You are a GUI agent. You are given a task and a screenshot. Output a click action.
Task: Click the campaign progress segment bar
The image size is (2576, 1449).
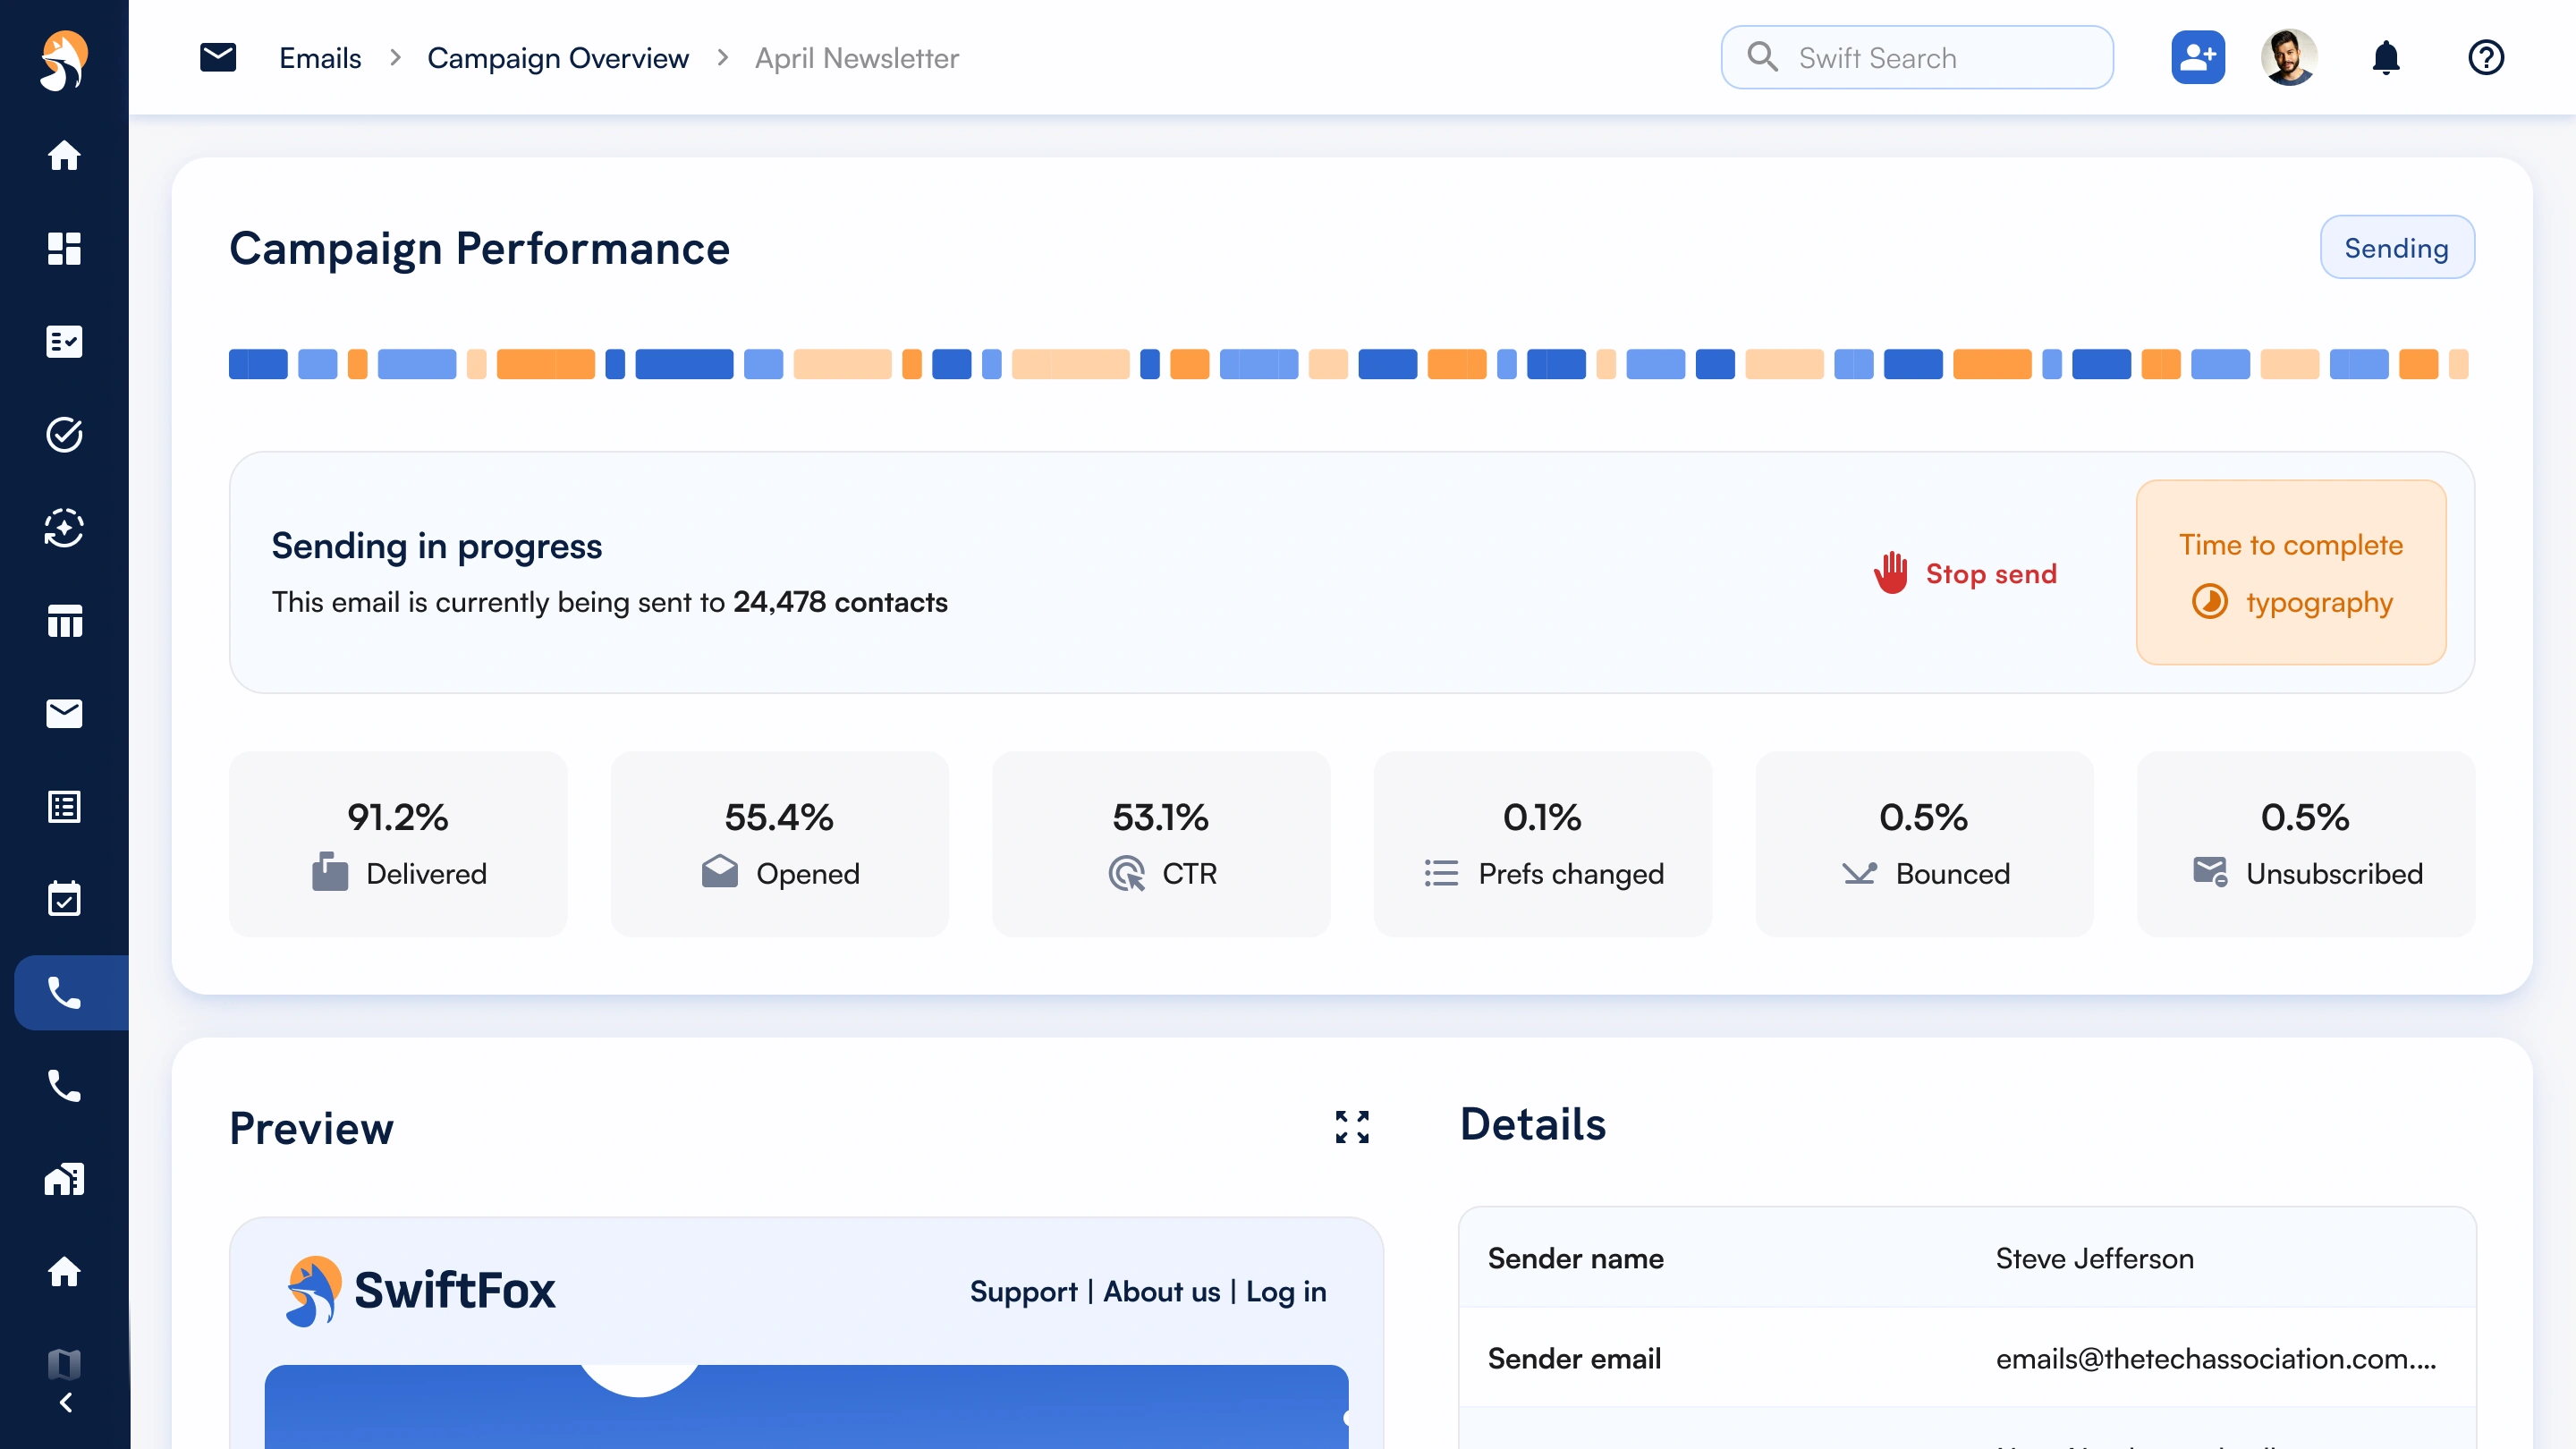[x=1348, y=364]
